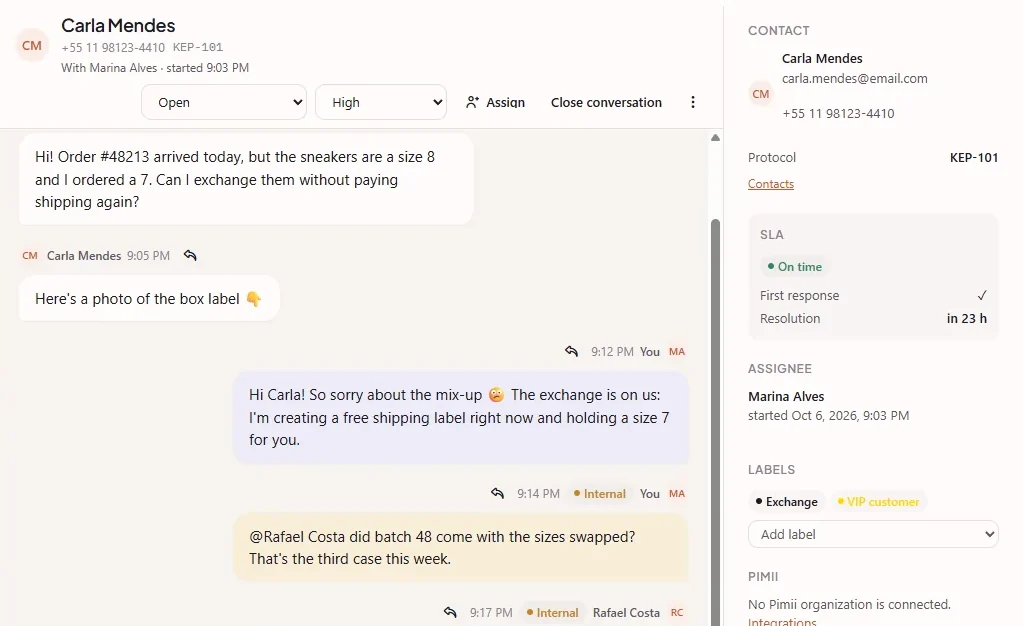Click the RC avatar beside Rafael Costa
1023x626 pixels.
[677, 613]
